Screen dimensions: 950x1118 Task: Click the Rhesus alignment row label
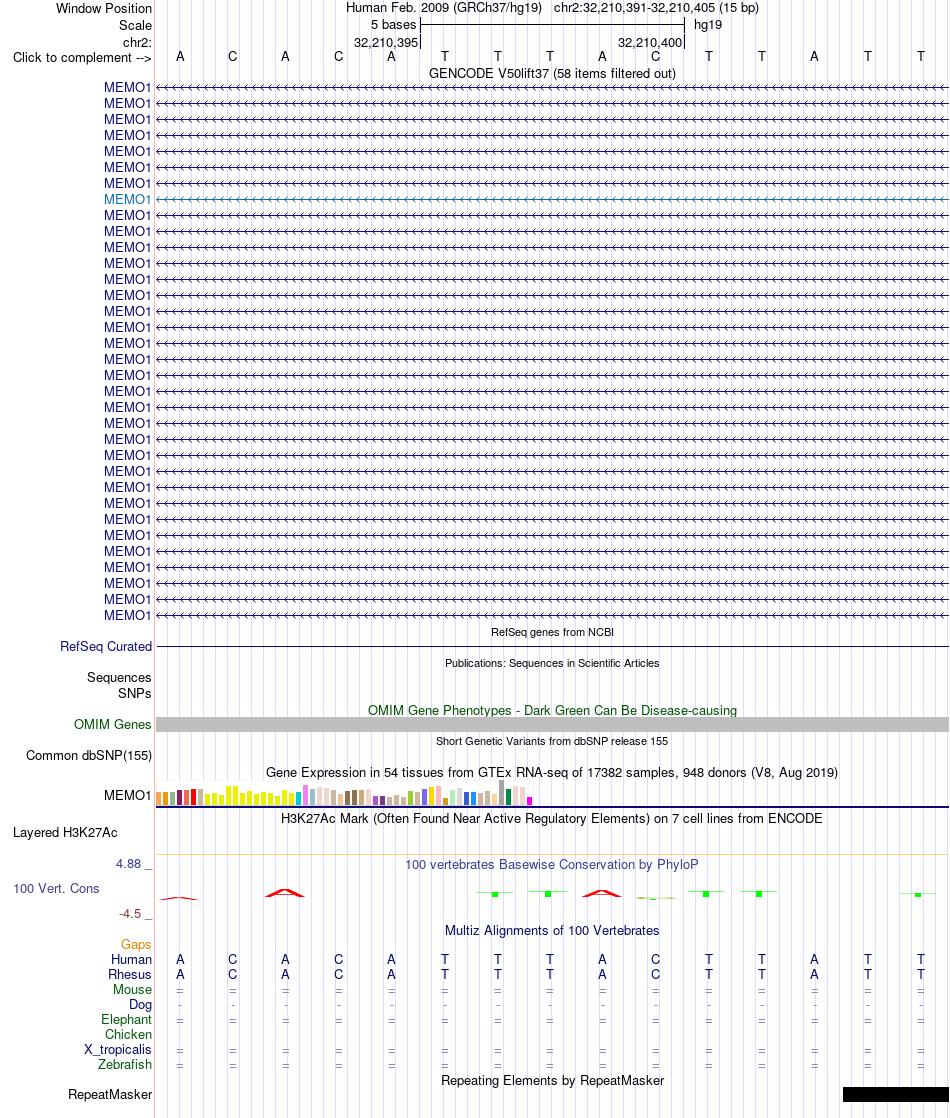pos(130,975)
